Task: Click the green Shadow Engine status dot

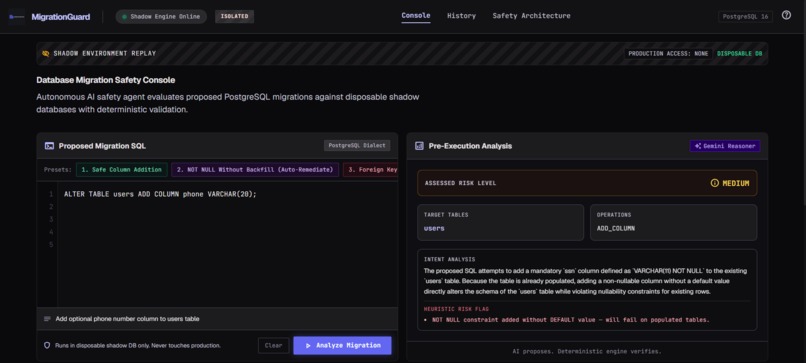Action: point(124,16)
